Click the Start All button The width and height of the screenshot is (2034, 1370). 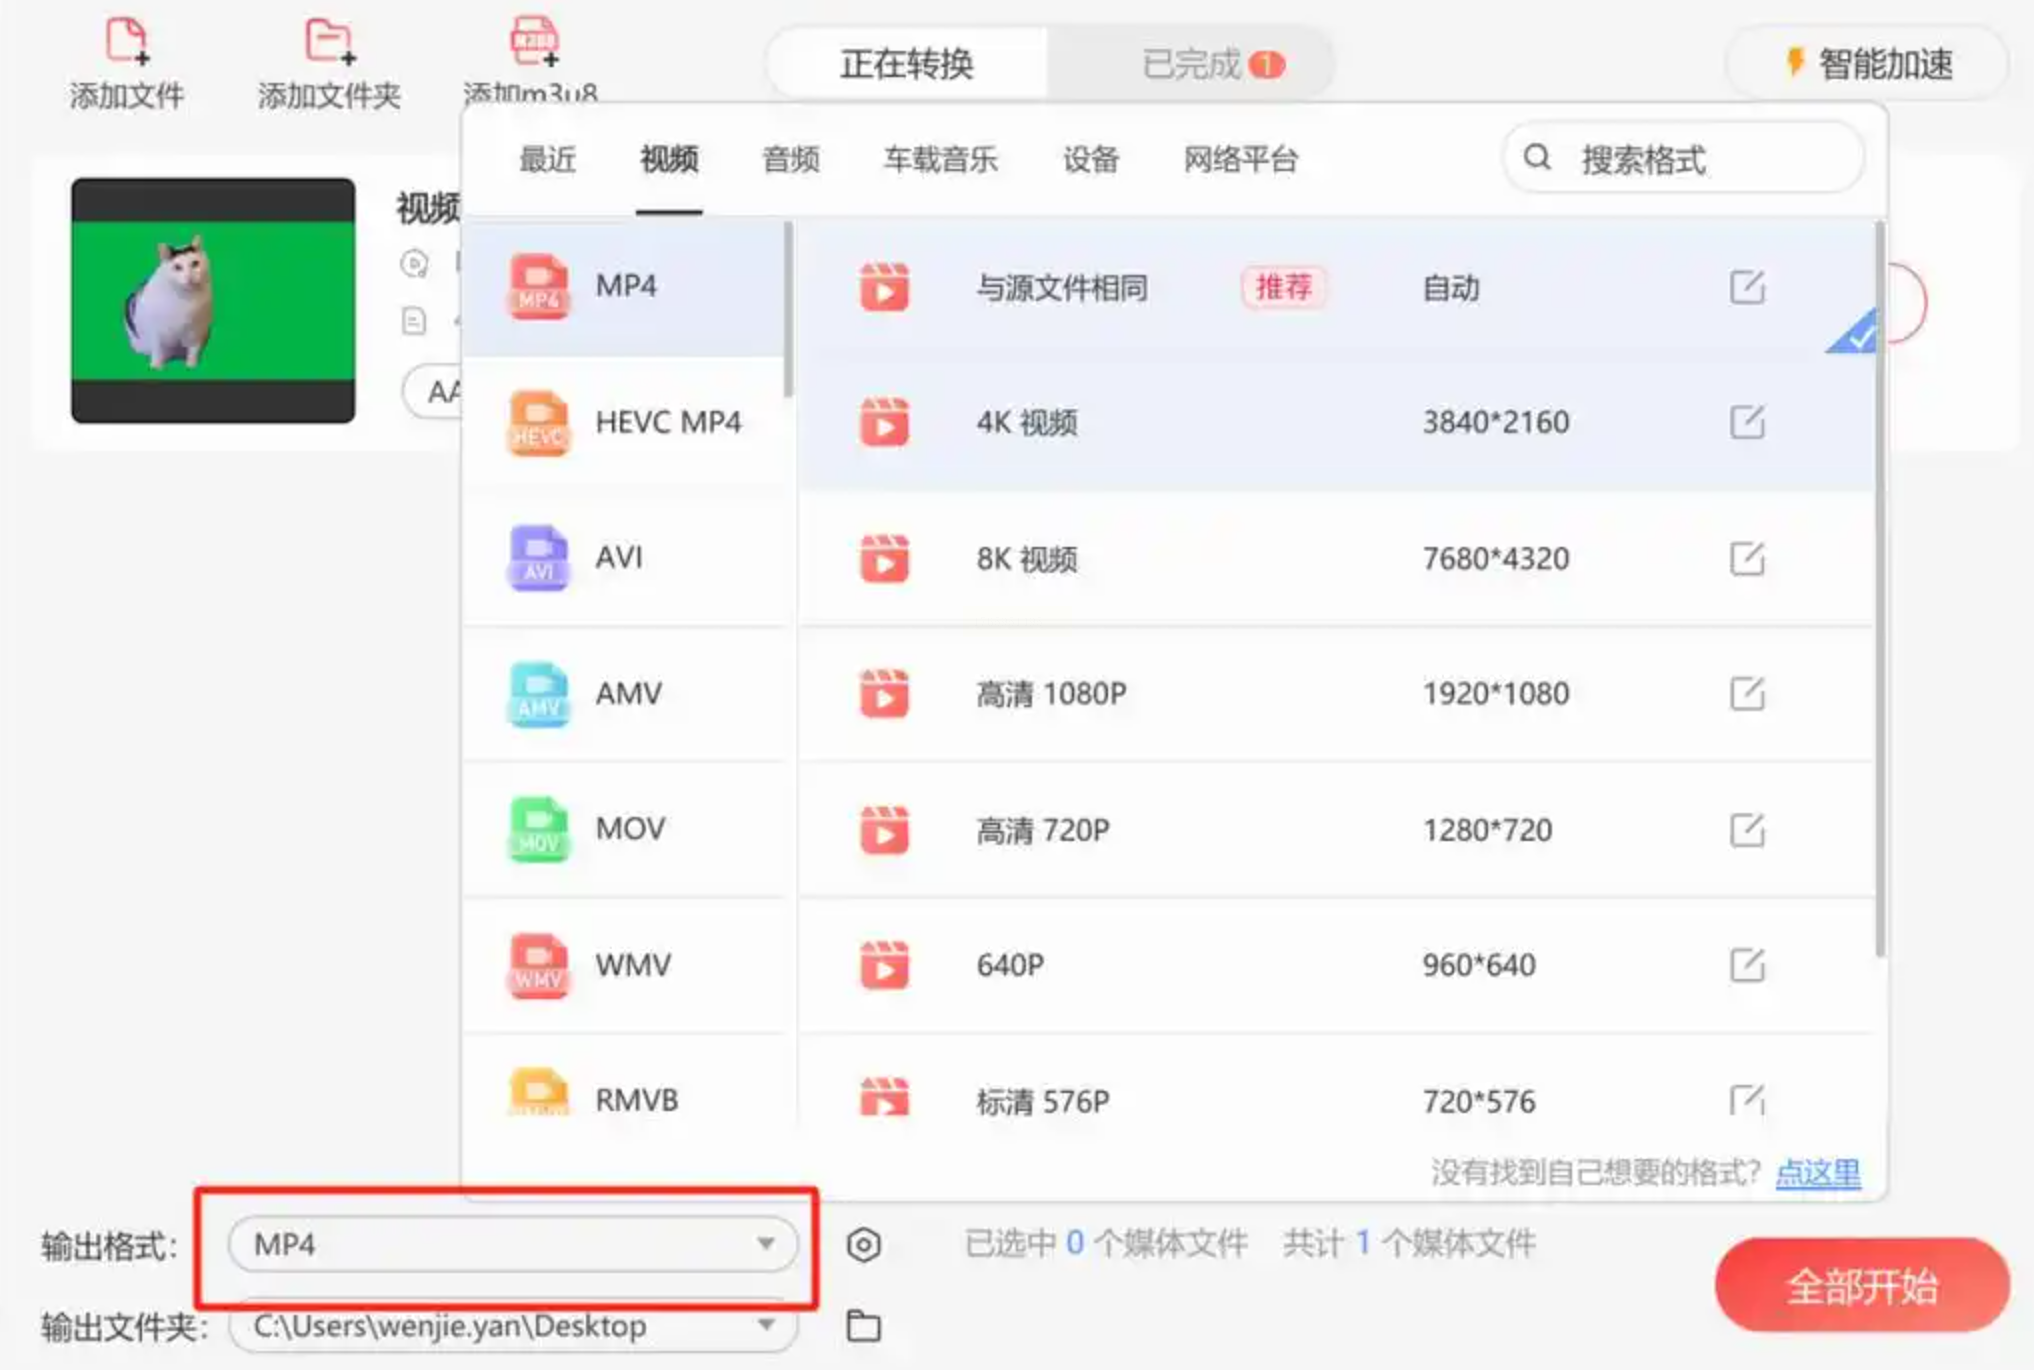[1861, 1285]
